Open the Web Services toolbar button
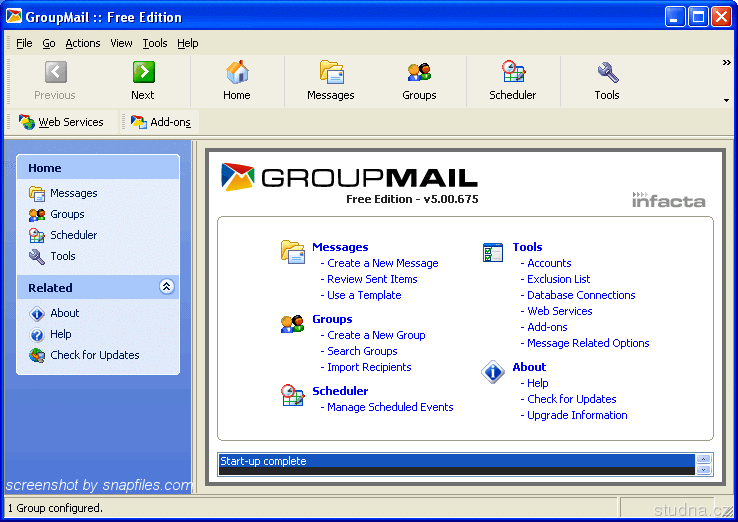The height and width of the screenshot is (522, 738). [61, 122]
